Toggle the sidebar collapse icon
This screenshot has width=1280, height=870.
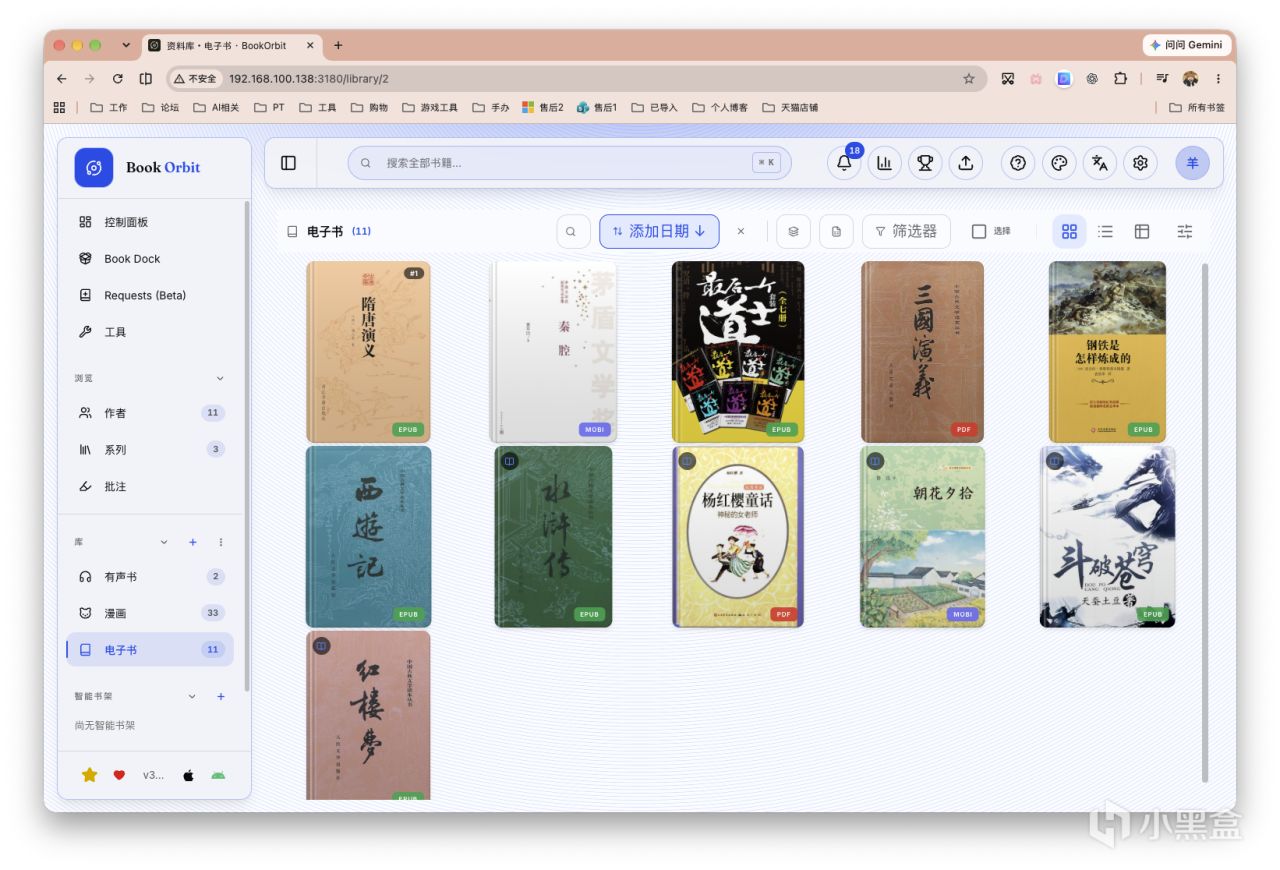tap(289, 163)
